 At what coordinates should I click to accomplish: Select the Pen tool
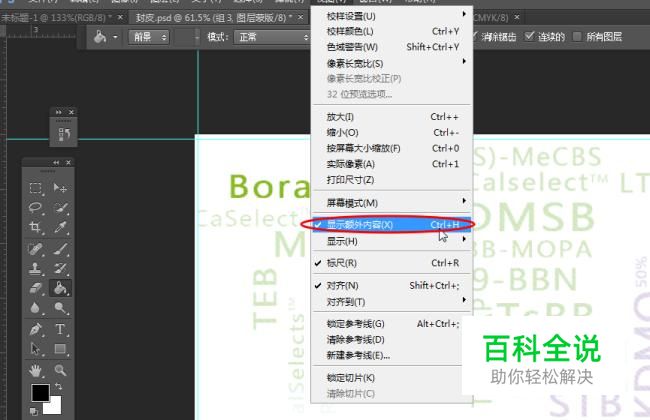36,329
